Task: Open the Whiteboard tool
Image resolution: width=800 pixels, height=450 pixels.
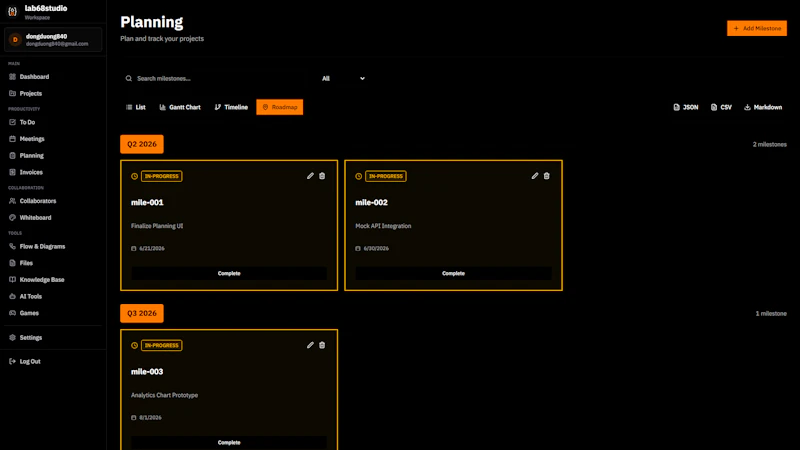Action: point(53,218)
